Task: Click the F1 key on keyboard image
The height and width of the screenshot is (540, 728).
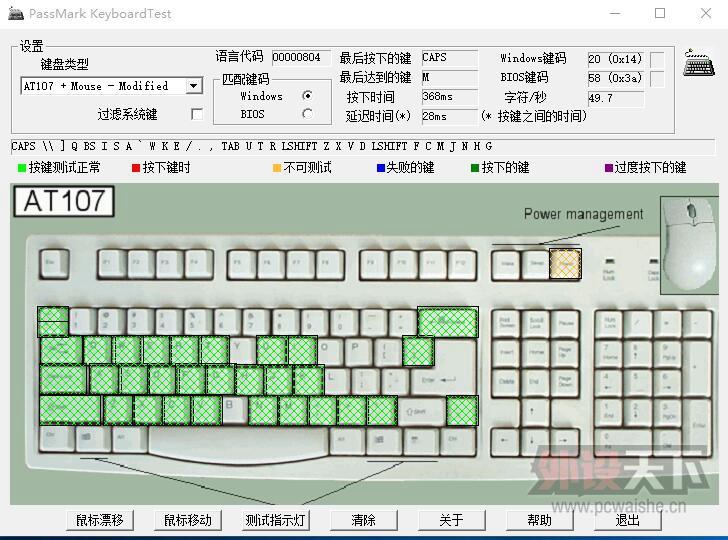Action: [112, 265]
